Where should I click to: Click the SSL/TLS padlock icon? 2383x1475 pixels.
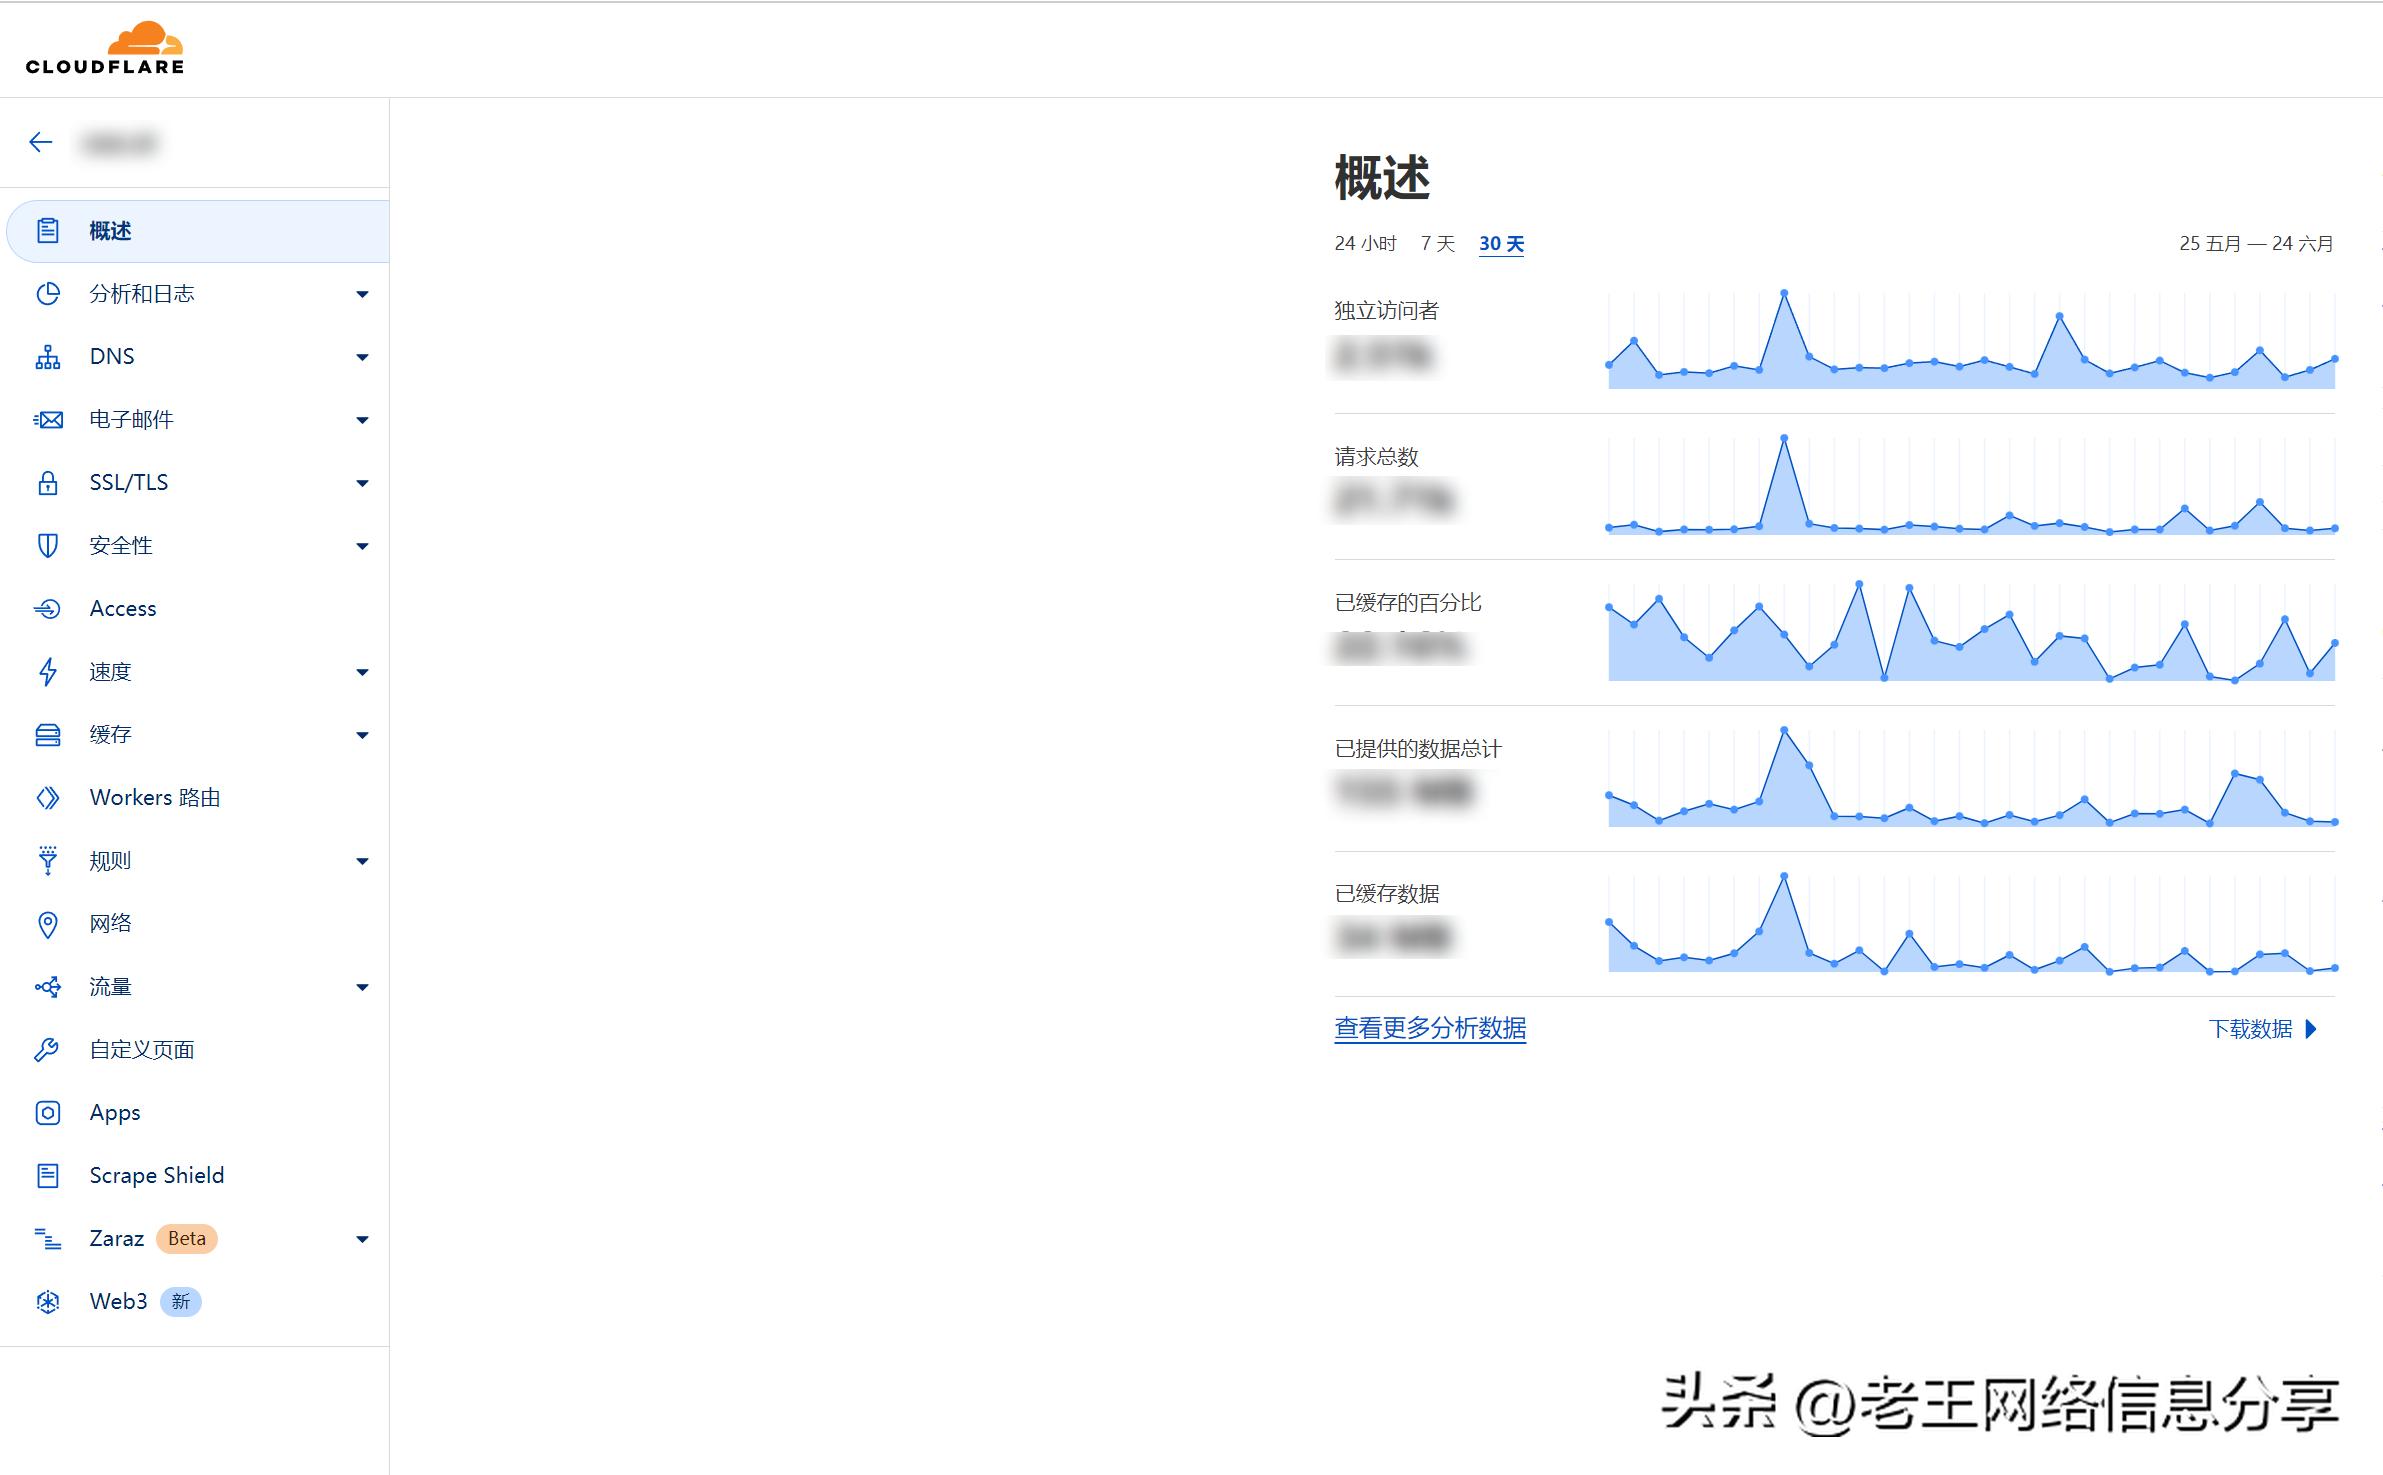[47, 483]
